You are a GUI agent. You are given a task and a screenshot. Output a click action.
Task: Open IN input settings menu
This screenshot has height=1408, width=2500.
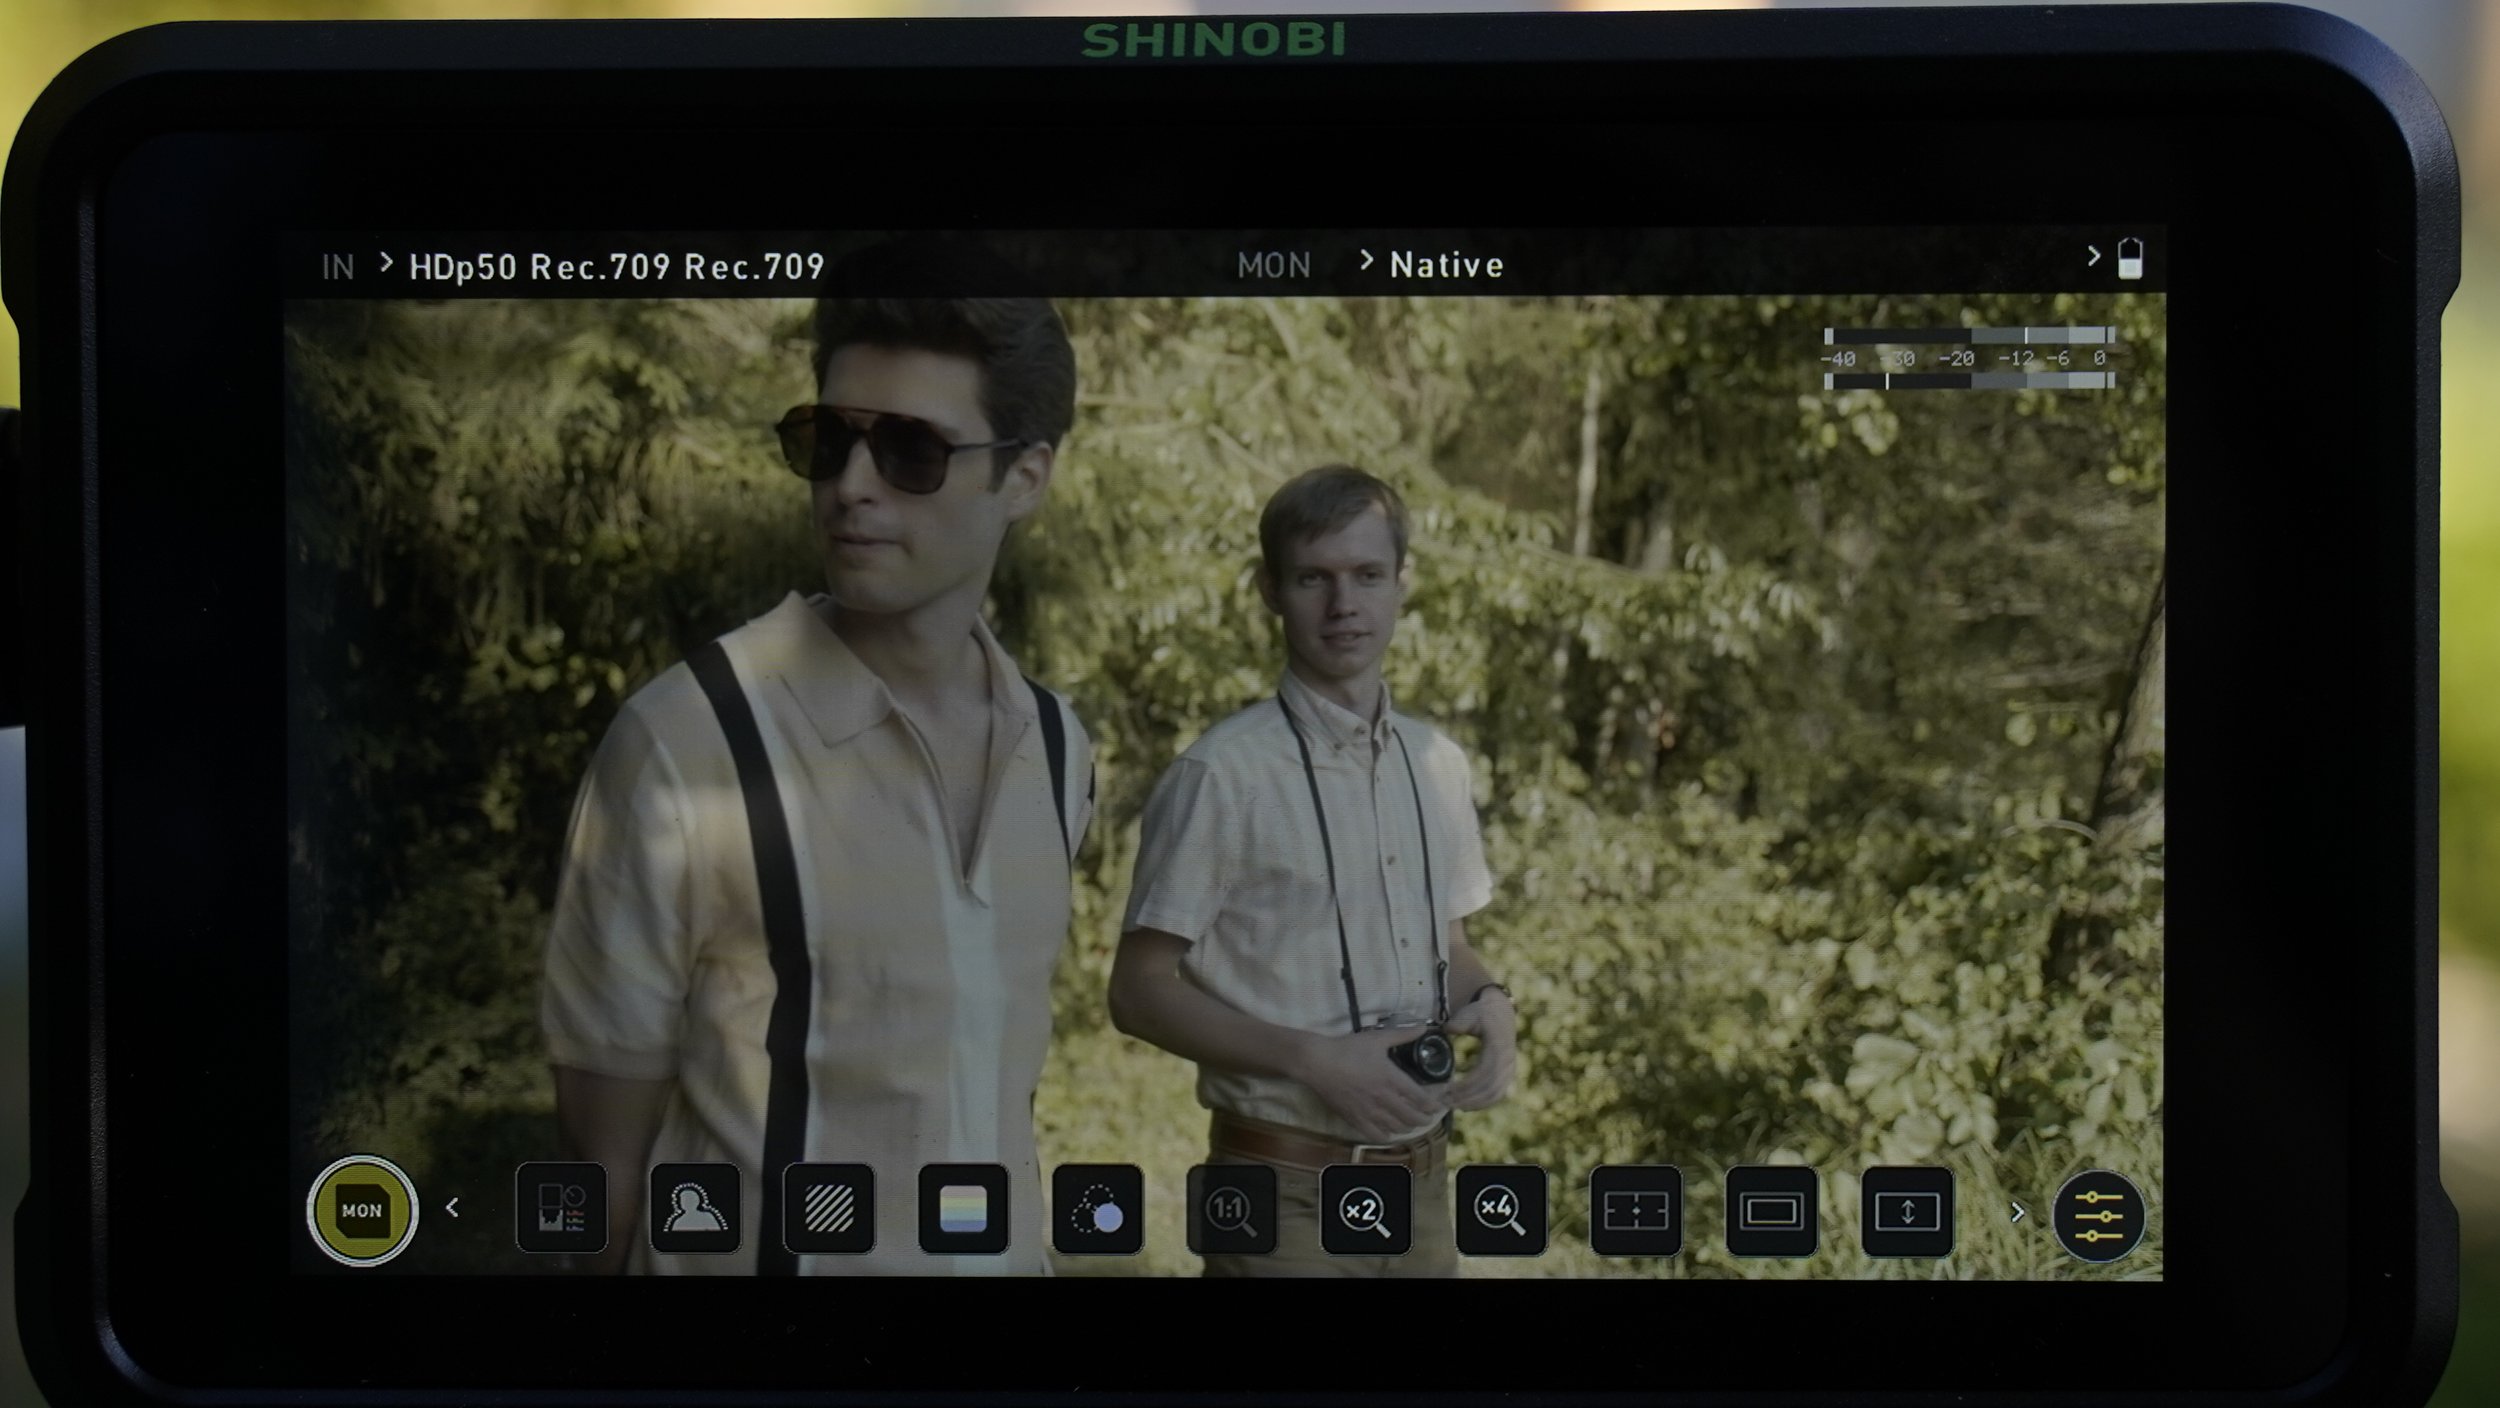point(338,266)
